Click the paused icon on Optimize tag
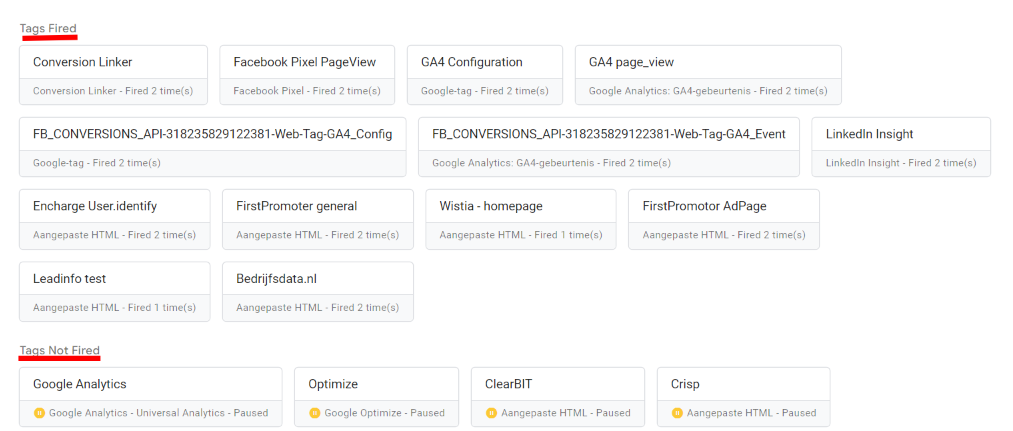The height and width of the screenshot is (431, 1013). coord(315,412)
